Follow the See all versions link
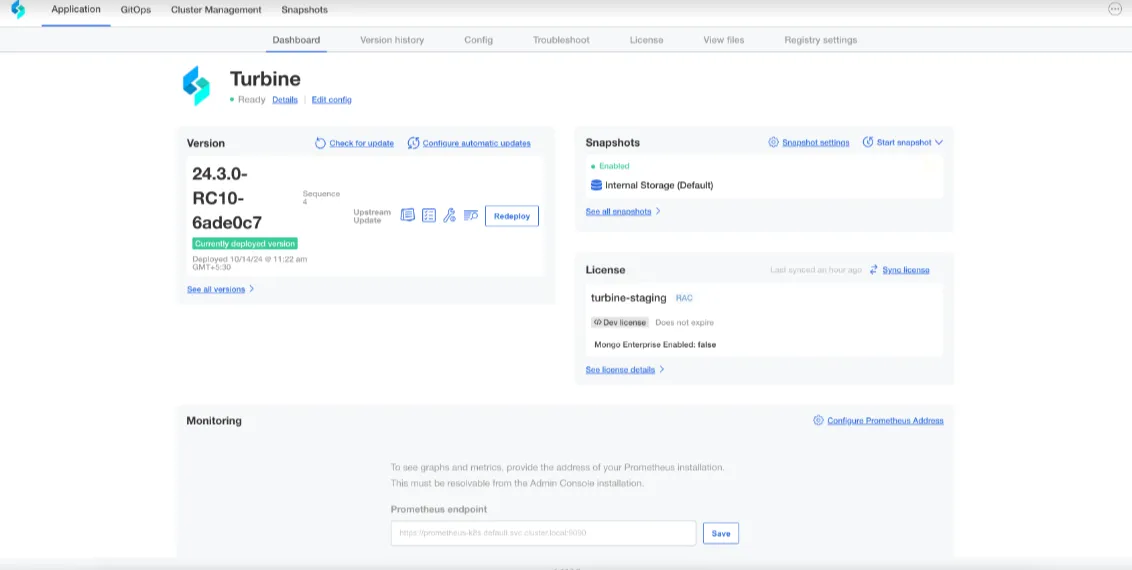 click(216, 289)
